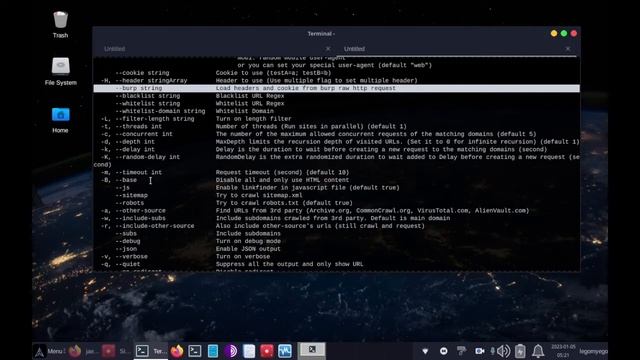Open the Trash desktop icon
This screenshot has height=360, width=640.
(60, 24)
